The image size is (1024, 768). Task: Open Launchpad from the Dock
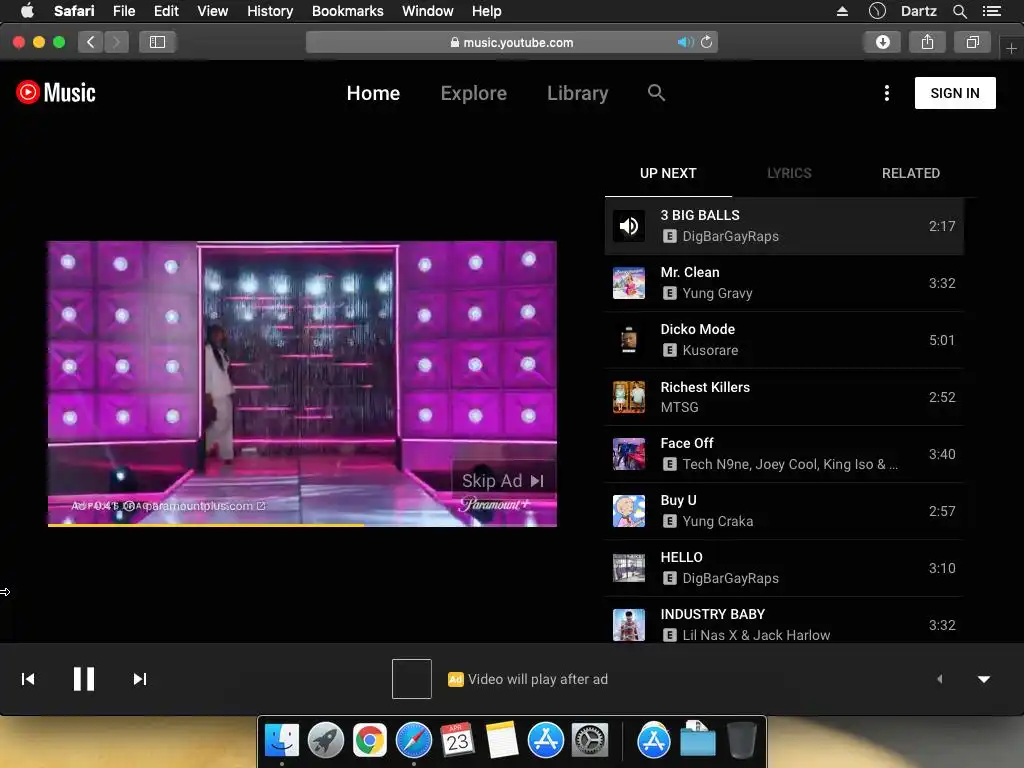pos(325,741)
